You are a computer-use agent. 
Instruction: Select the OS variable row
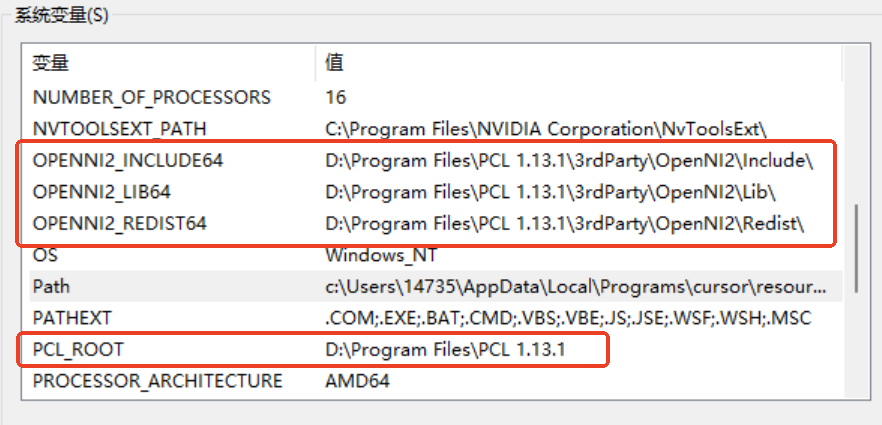point(436,255)
